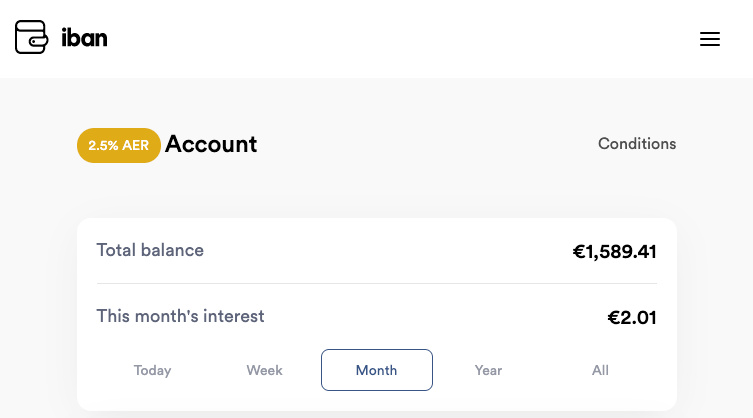This screenshot has height=418, width=753.
Task: Select the Today period tab
Action: coord(153,370)
